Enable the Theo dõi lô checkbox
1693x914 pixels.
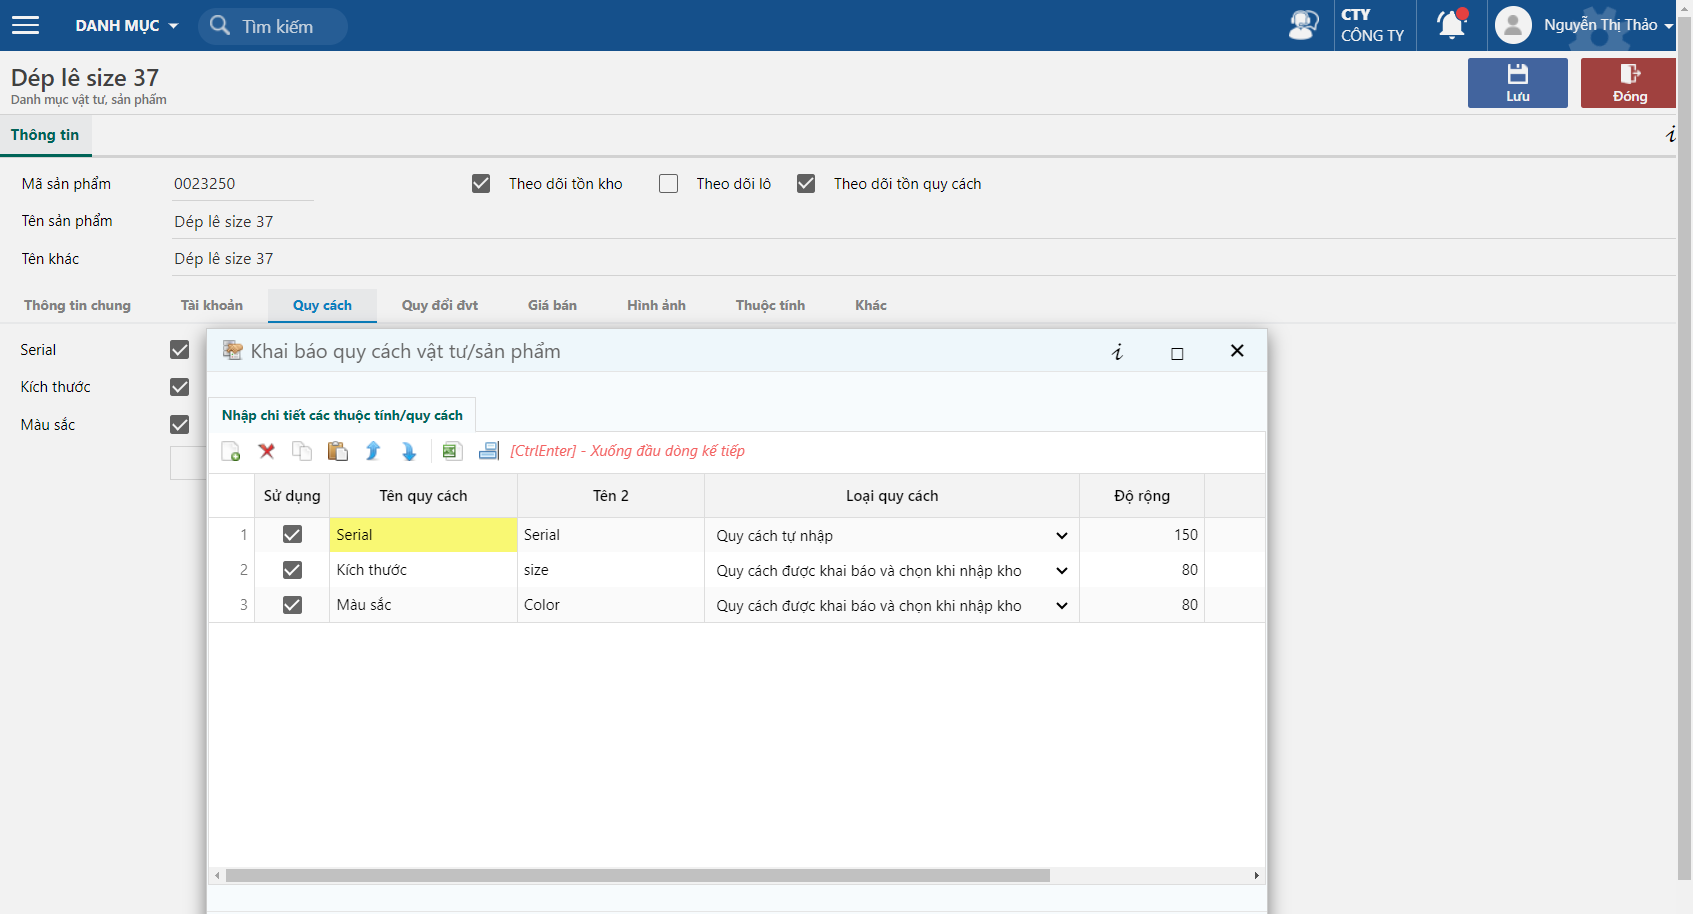(x=669, y=184)
